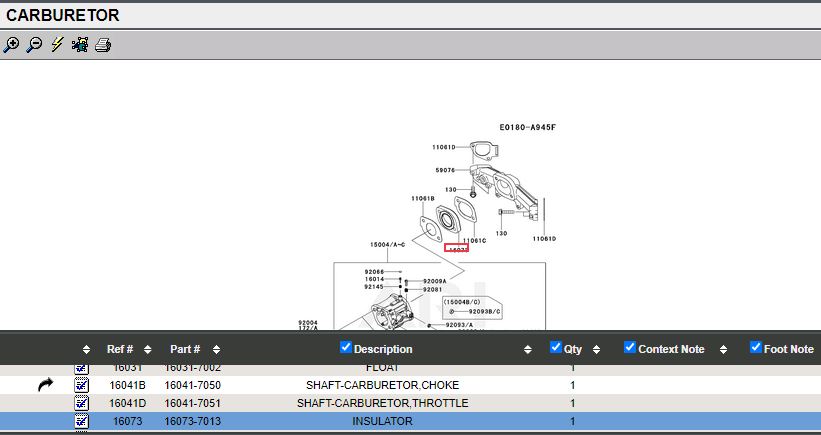Sort the table by Part # arrows
Screen dimensions: 821x435
(217, 350)
